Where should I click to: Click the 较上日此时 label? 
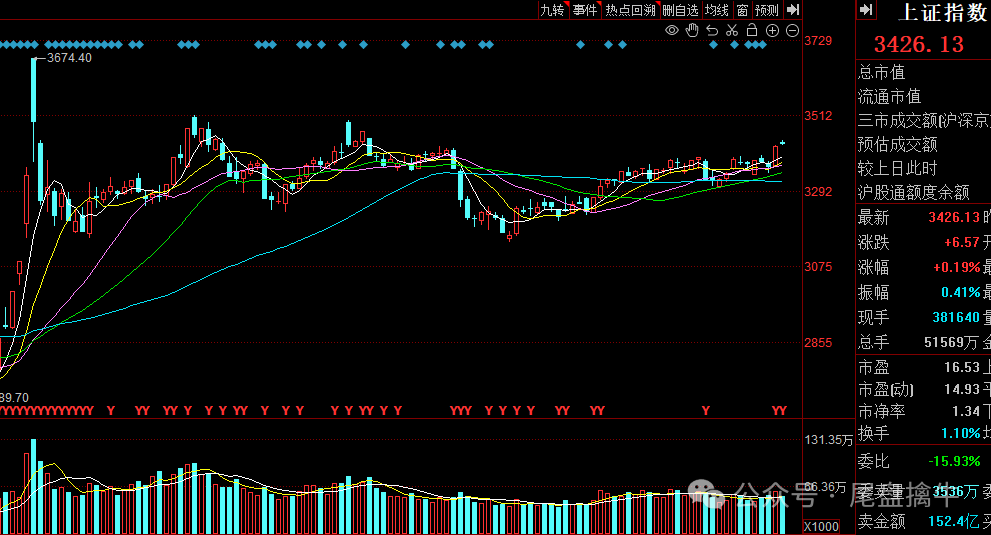tap(897, 168)
